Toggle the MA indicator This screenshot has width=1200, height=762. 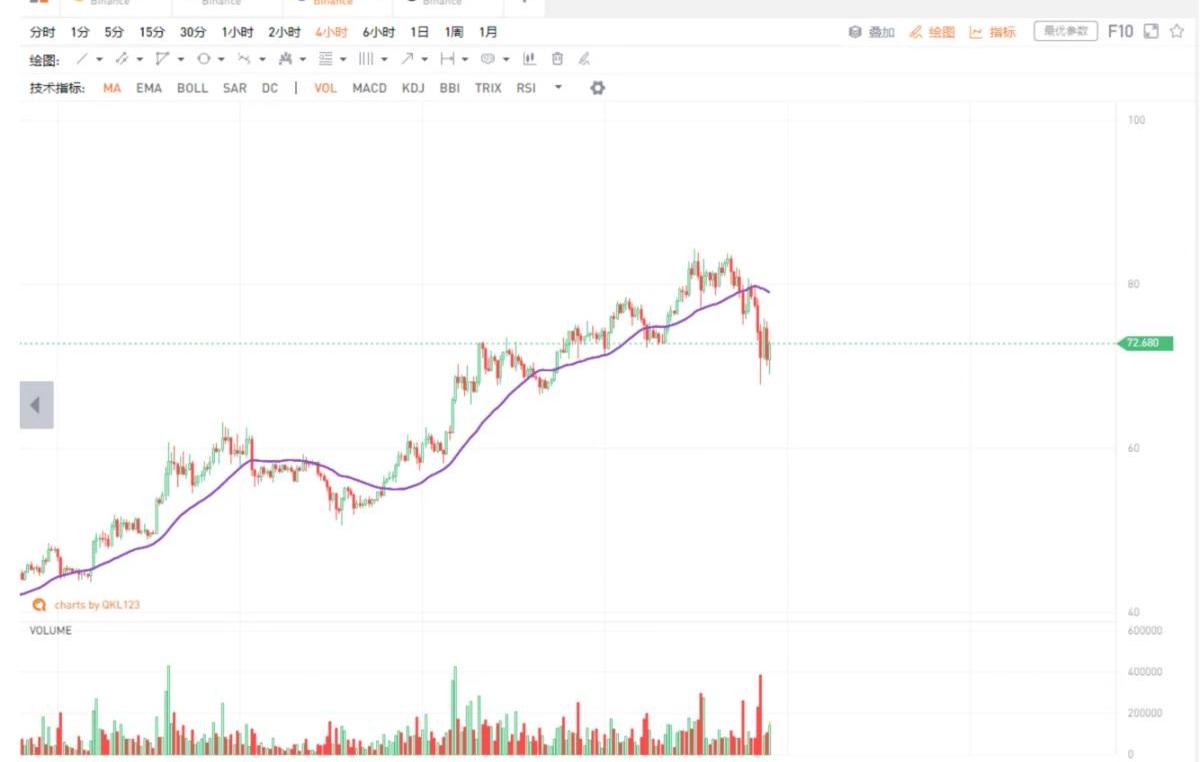coord(112,88)
